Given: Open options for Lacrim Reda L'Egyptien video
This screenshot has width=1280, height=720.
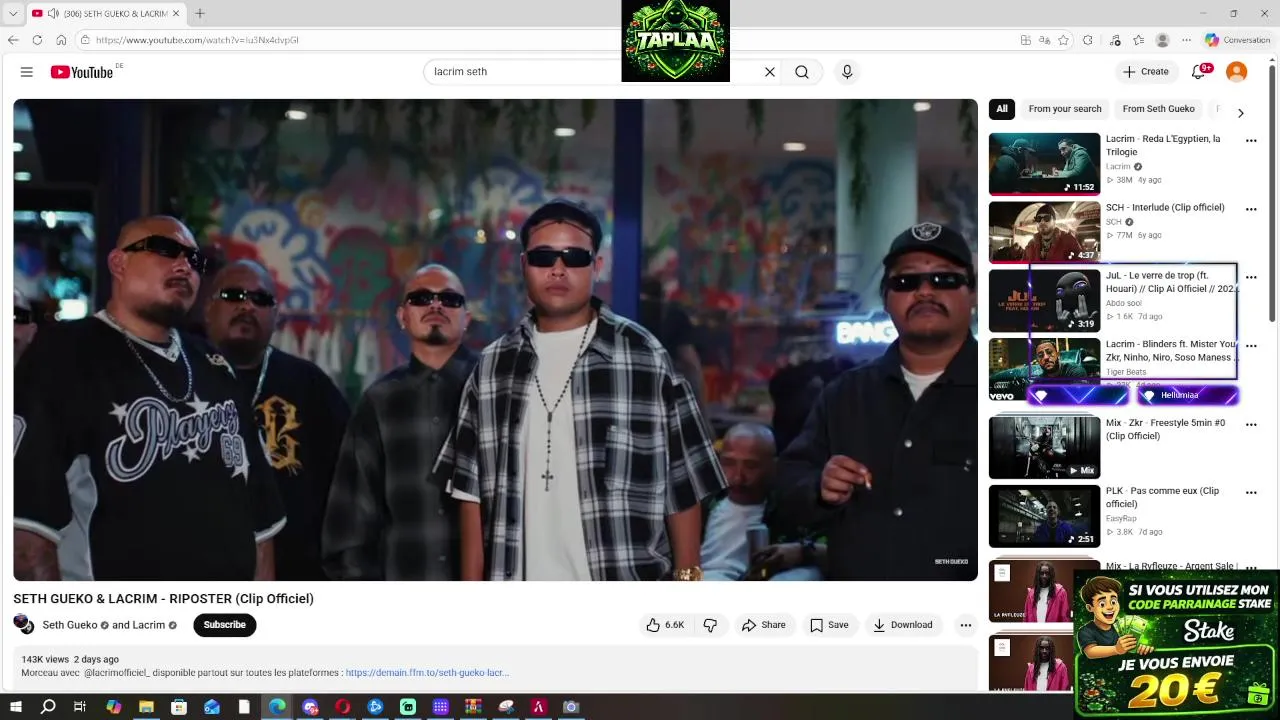Looking at the screenshot, I should pos(1251,141).
